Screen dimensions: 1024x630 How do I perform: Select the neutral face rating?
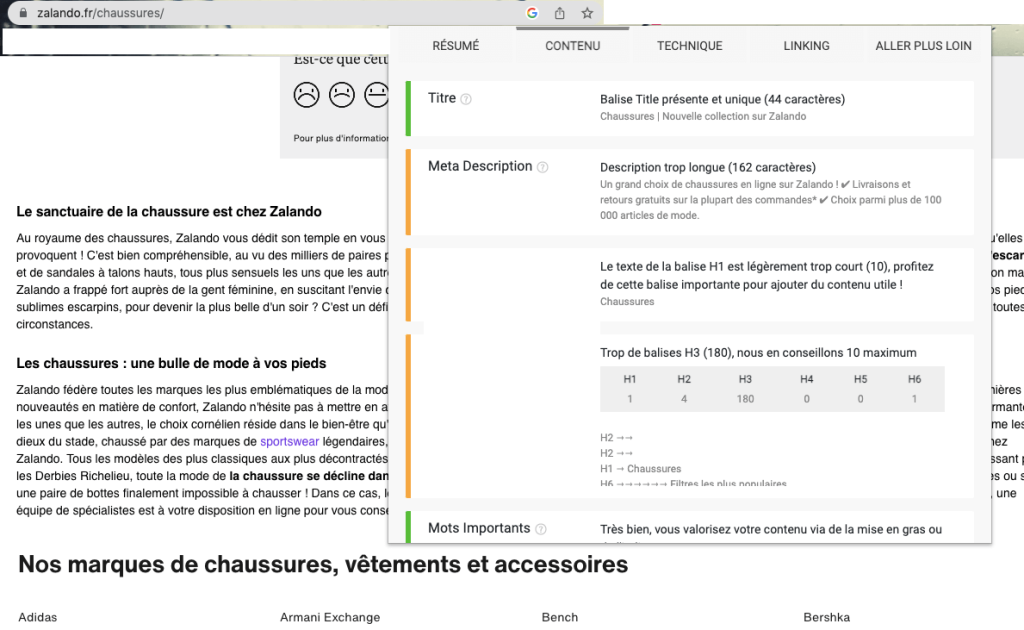click(376, 95)
